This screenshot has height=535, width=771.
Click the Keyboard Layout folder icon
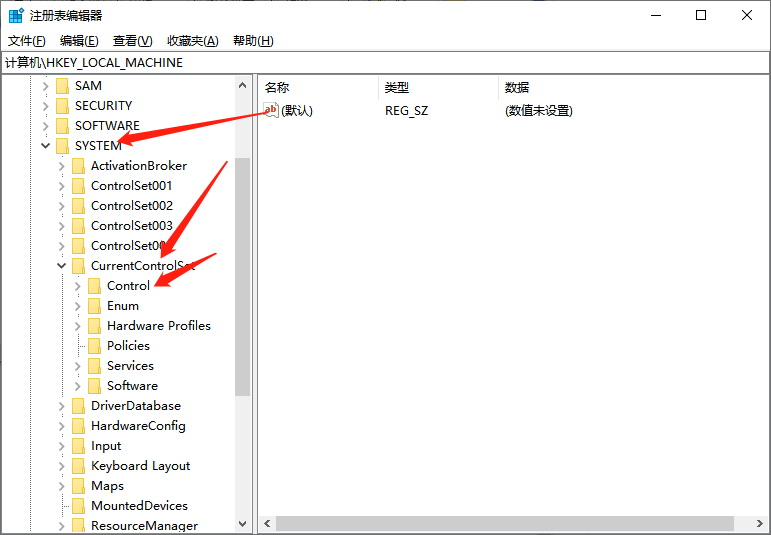pos(78,466)
